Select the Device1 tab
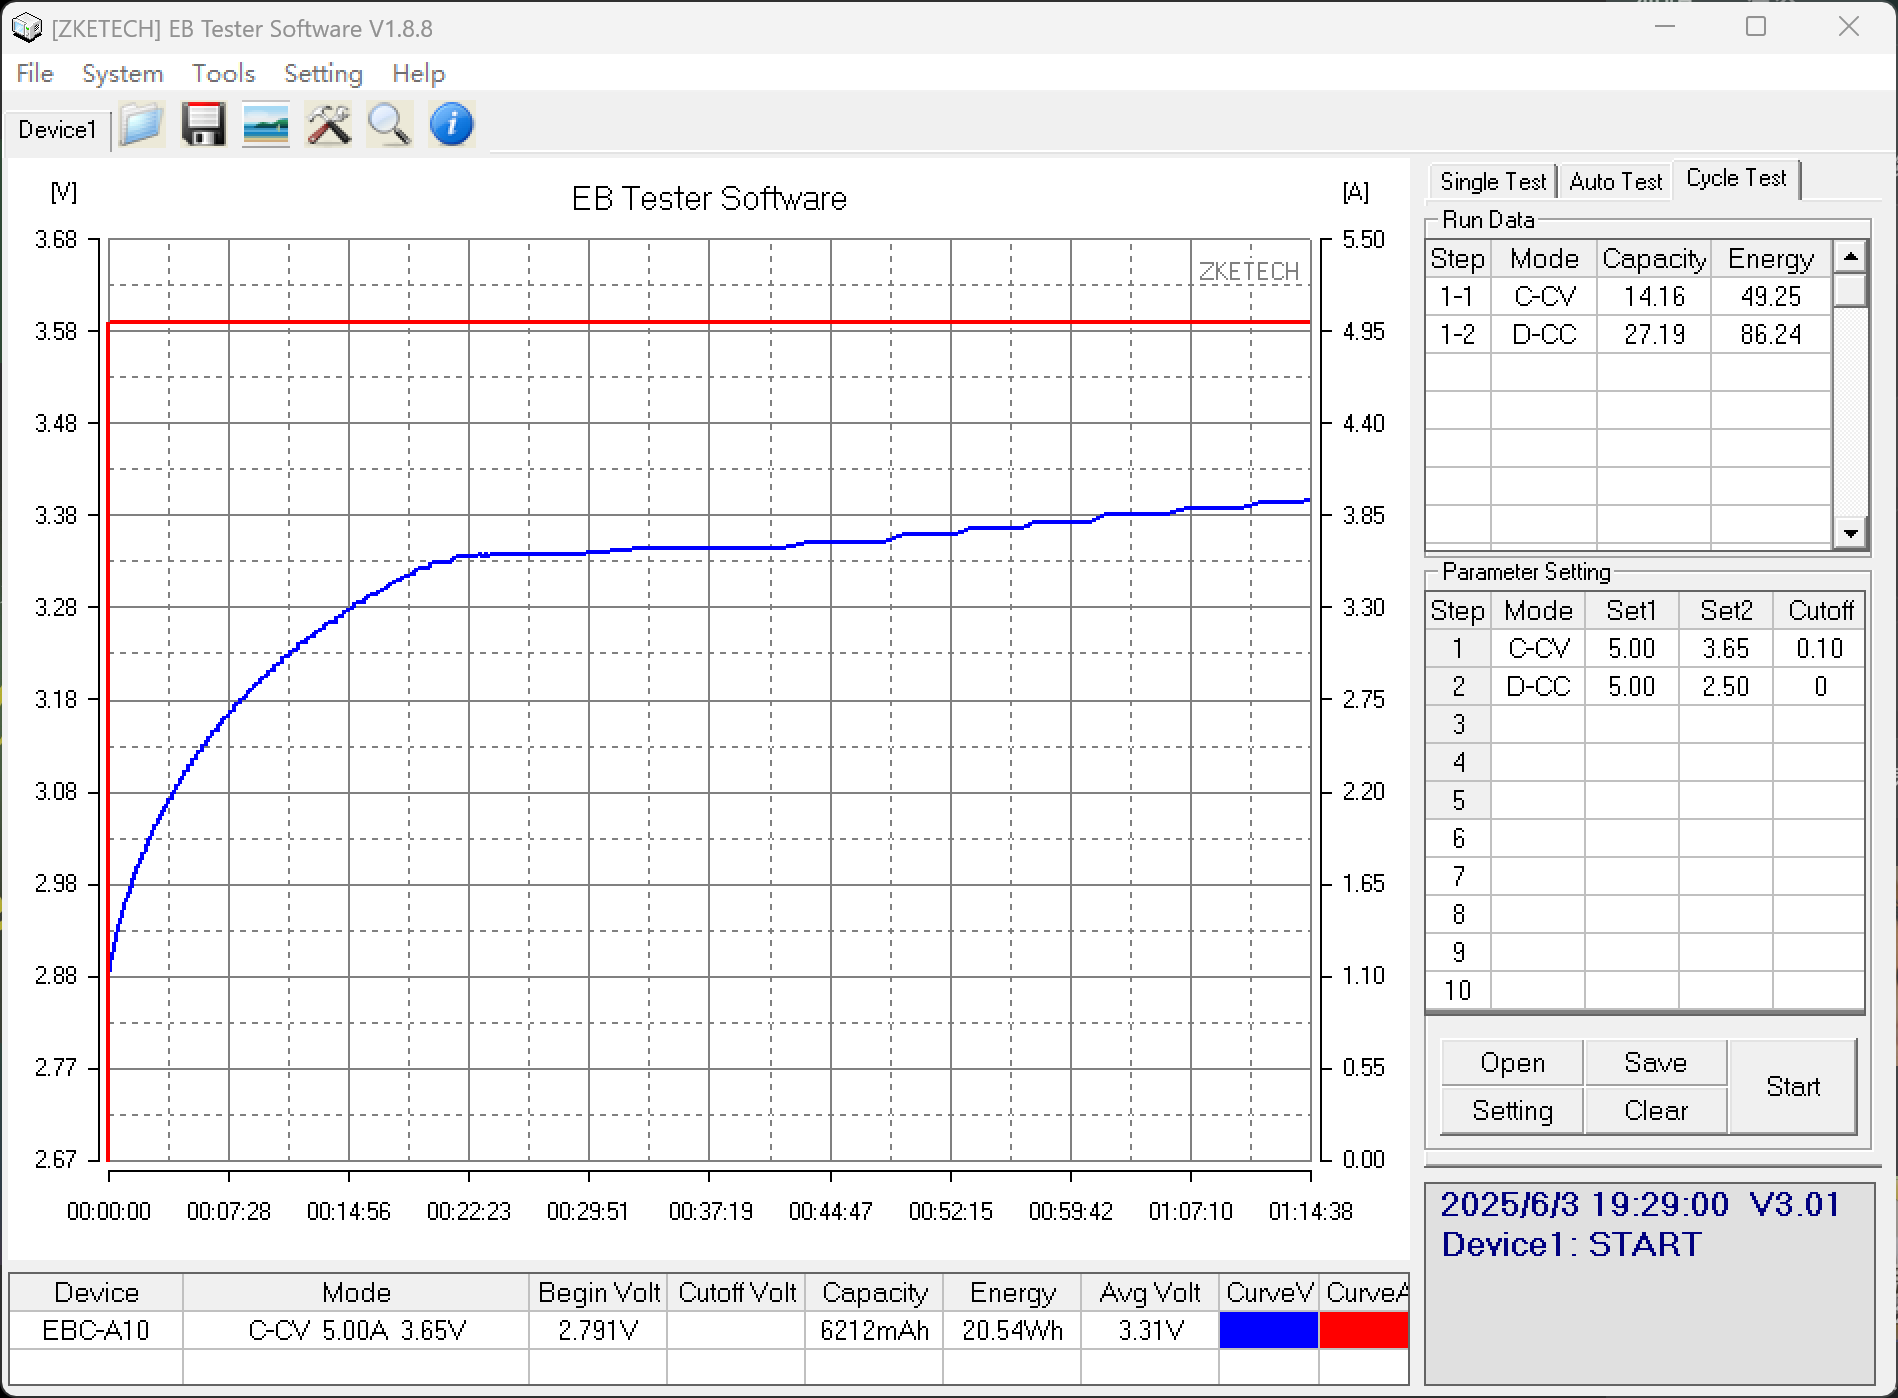1898x1398 pixels. (57, 130)
